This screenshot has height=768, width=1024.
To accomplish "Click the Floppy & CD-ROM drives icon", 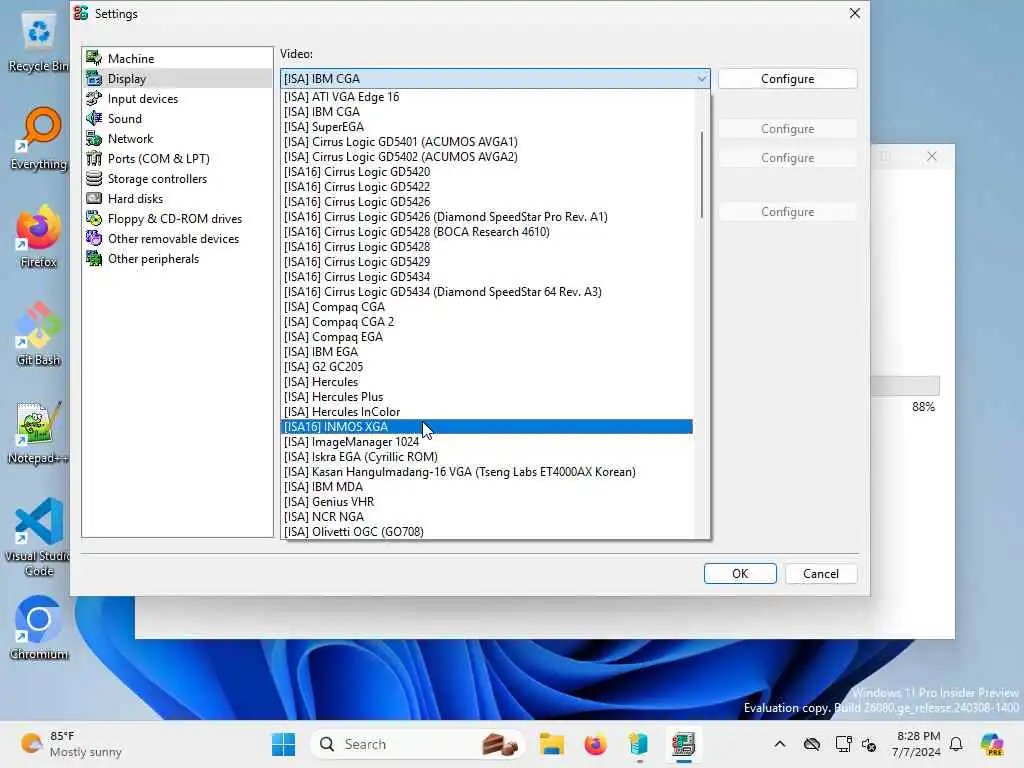I will point(94,219).
